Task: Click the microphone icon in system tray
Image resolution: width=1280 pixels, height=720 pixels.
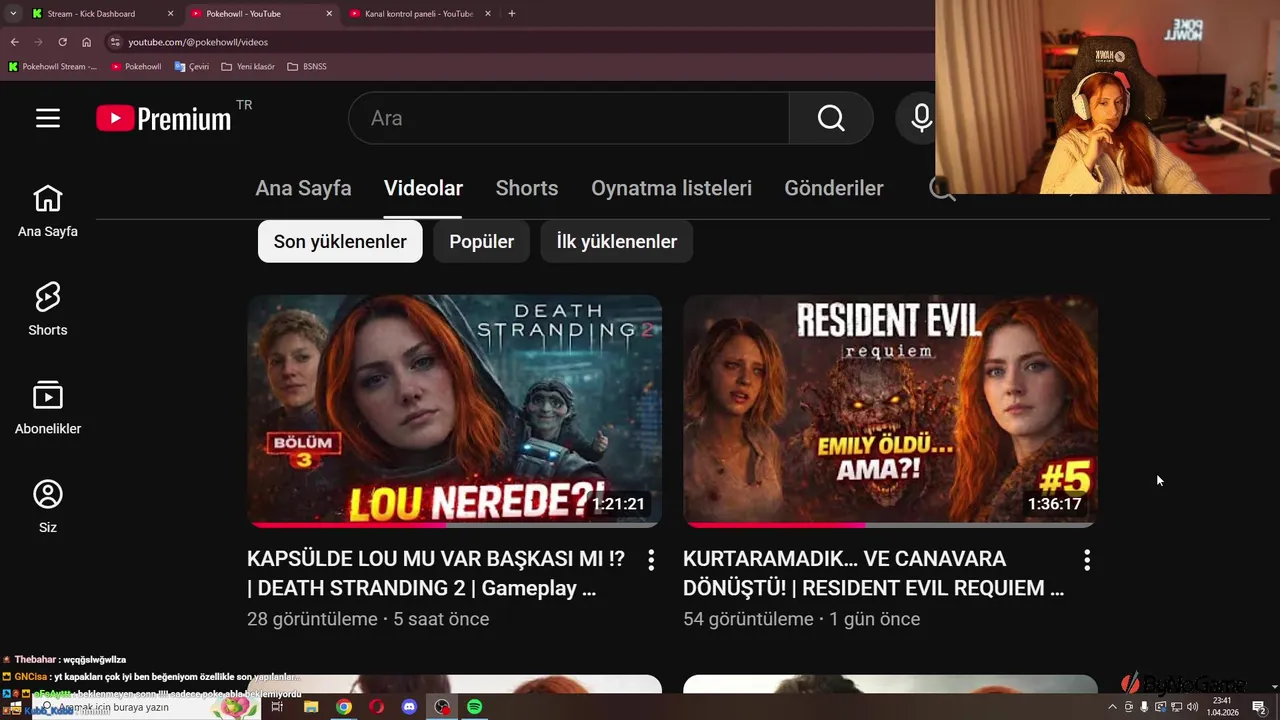Action: pyautogui.click(x=1144, y=707)
